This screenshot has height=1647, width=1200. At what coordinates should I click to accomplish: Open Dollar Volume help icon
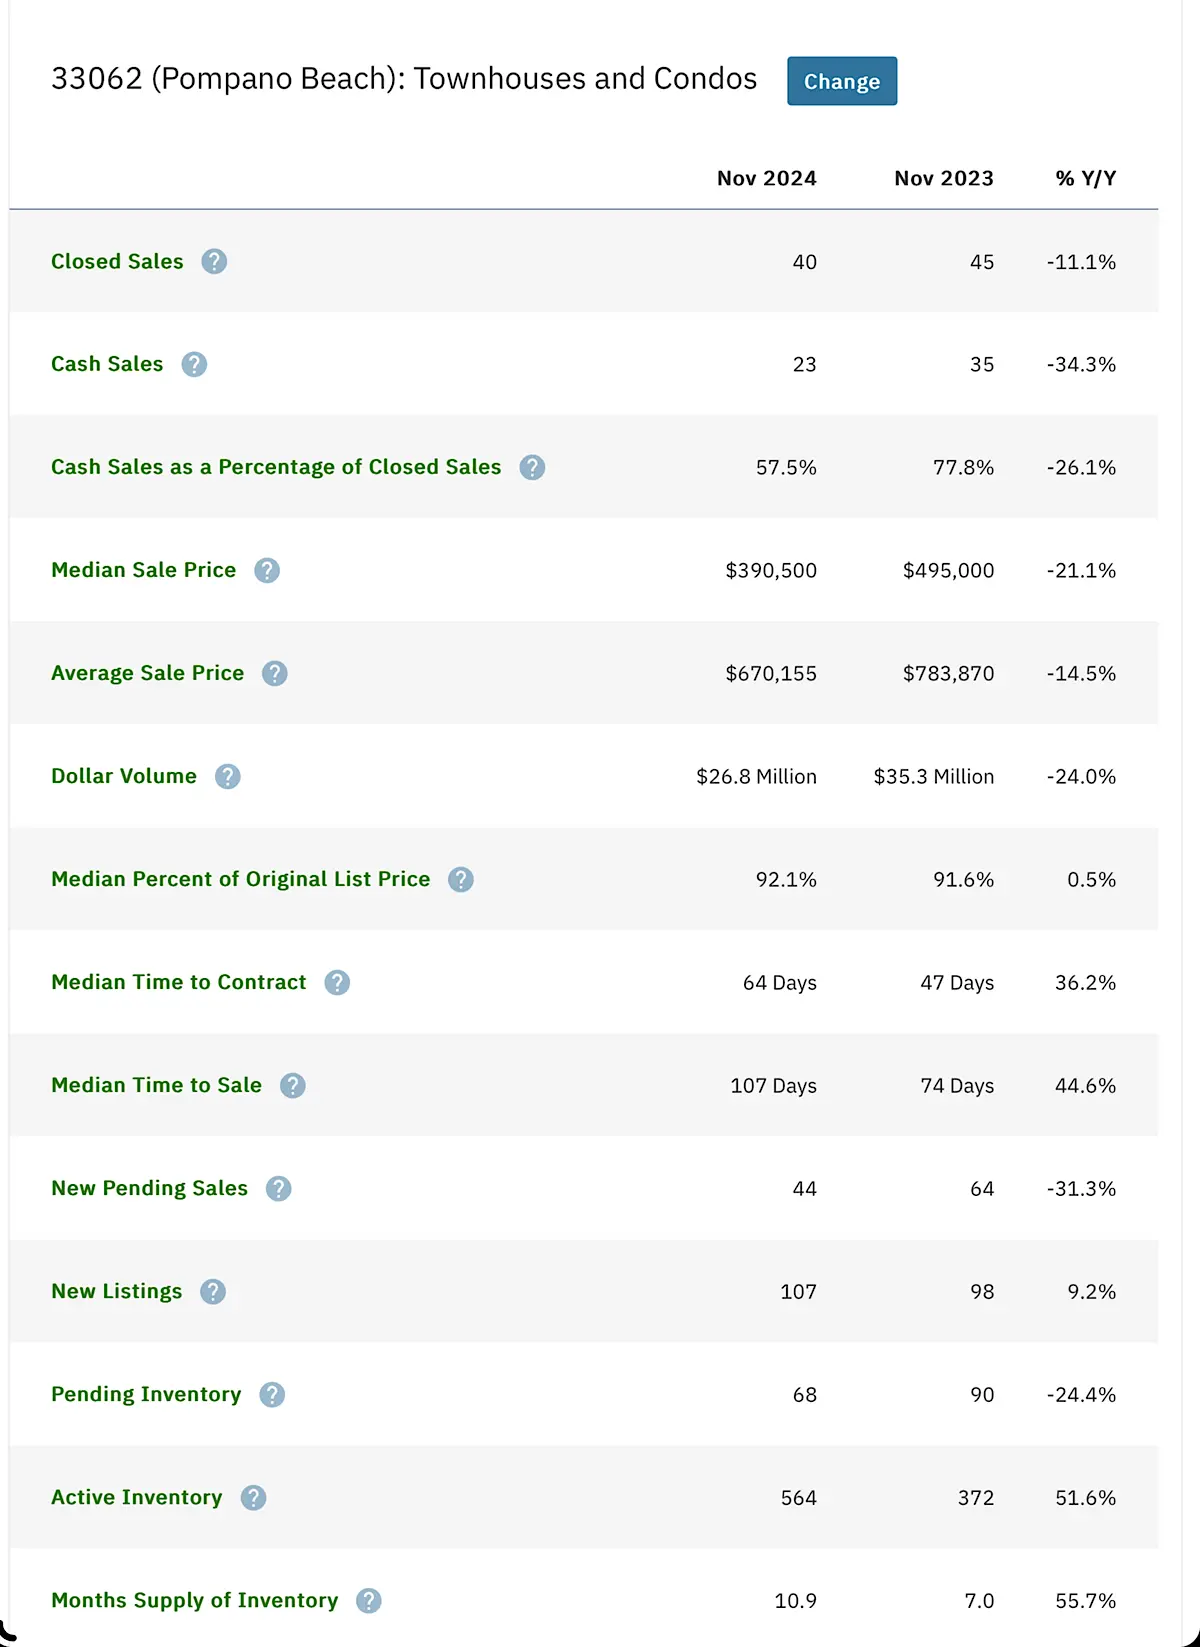pos(228,776)
